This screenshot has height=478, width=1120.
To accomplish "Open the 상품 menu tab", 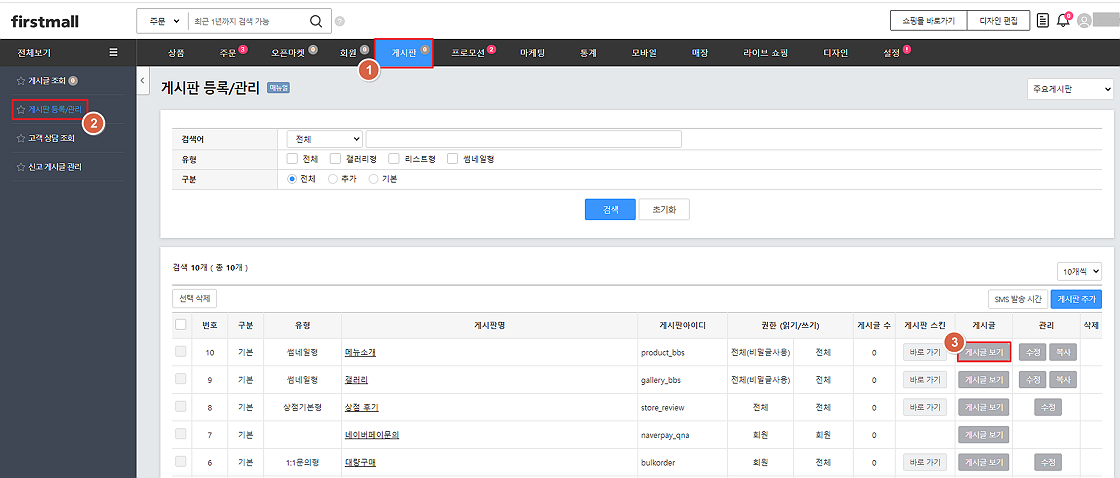I will [x=176, y=53].
